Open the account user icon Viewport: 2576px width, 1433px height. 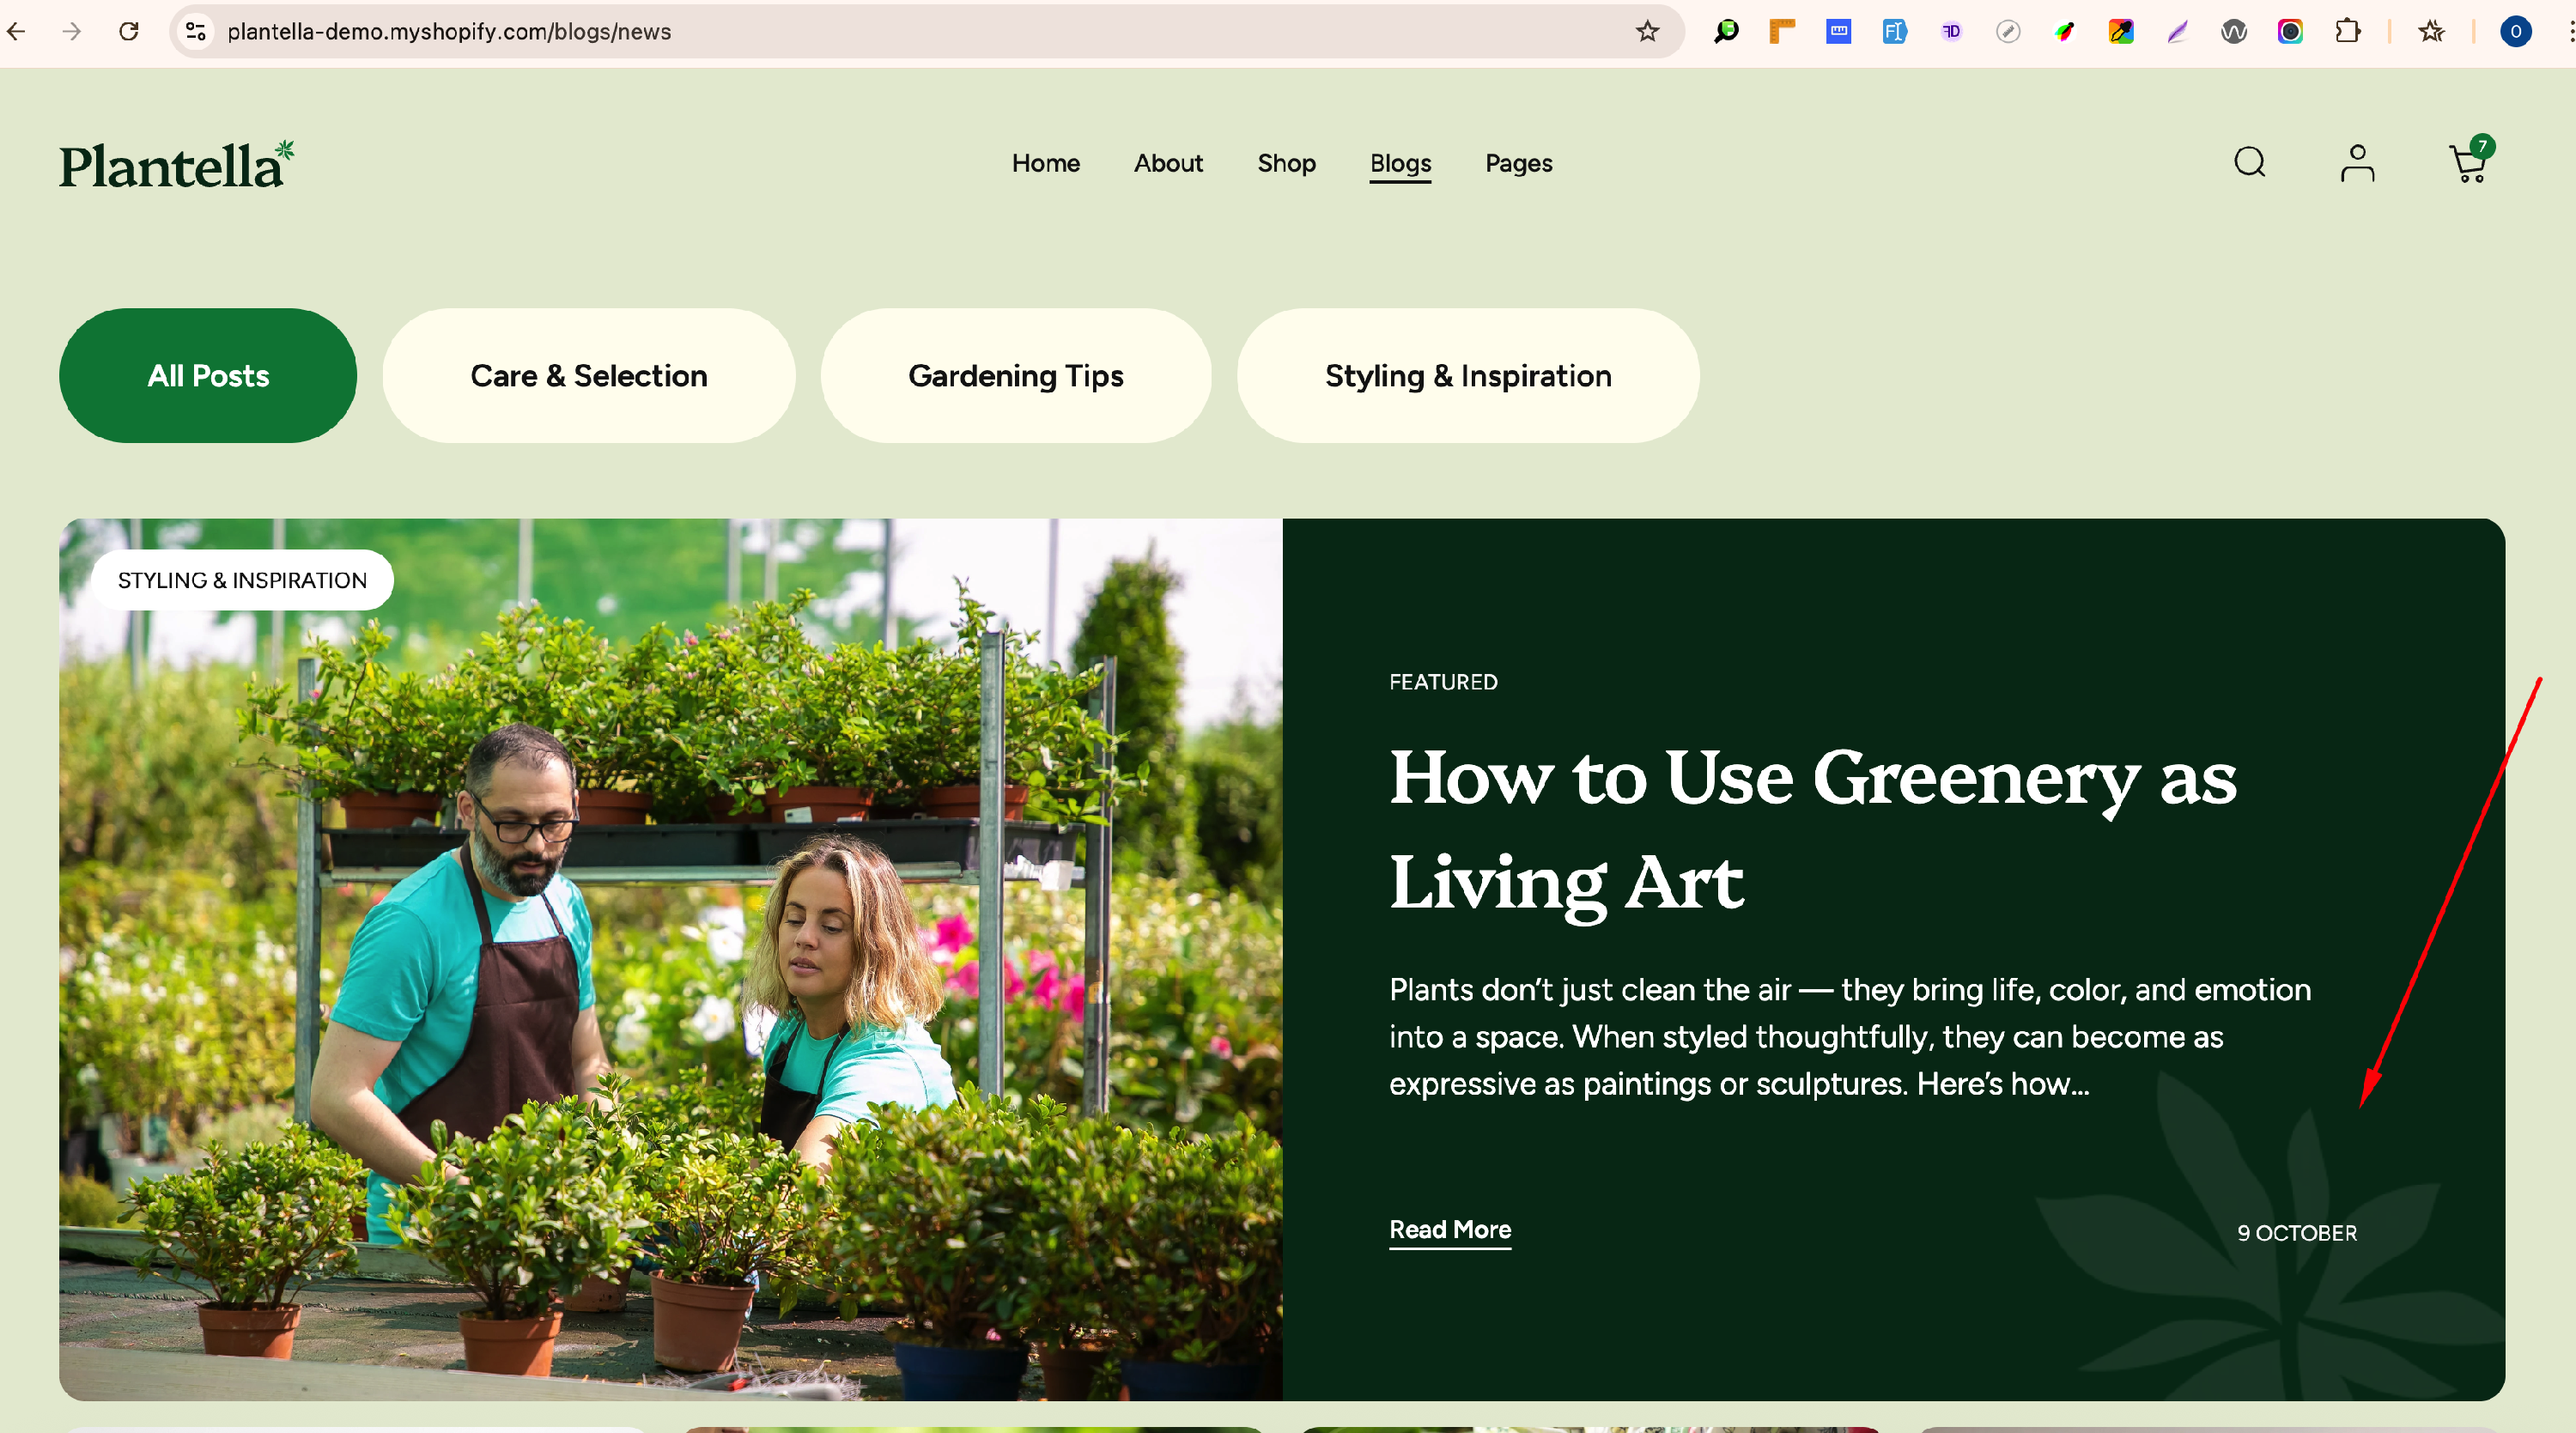point(2357,163)
